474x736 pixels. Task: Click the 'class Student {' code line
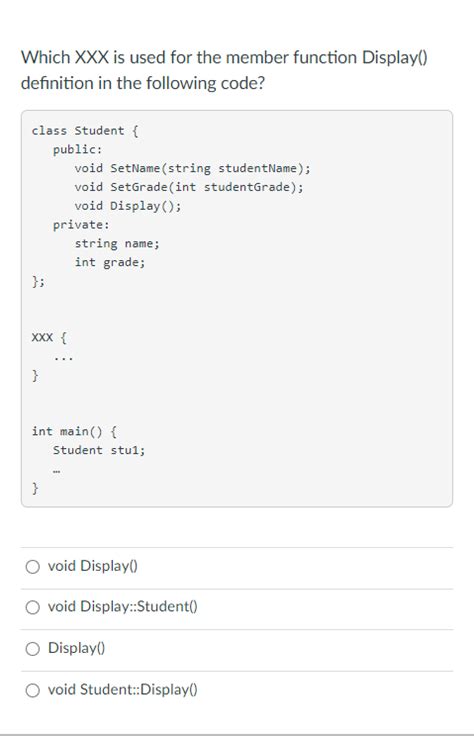[x=85, y=130]
